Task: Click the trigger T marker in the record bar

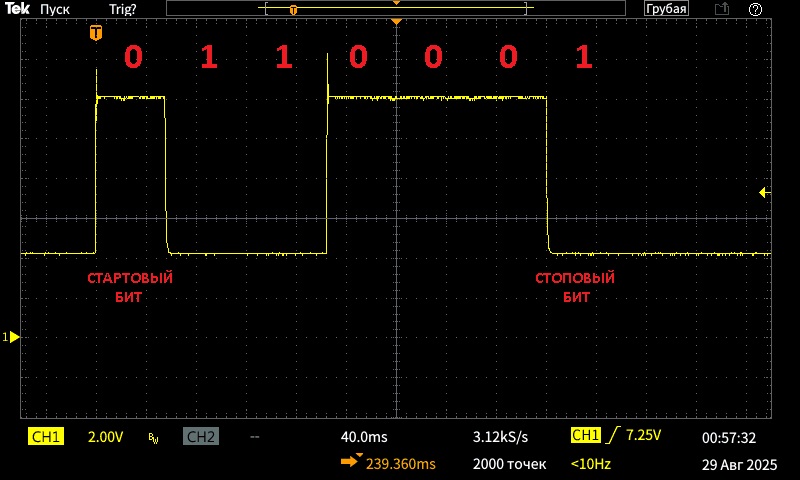Action: coord(293,10)
